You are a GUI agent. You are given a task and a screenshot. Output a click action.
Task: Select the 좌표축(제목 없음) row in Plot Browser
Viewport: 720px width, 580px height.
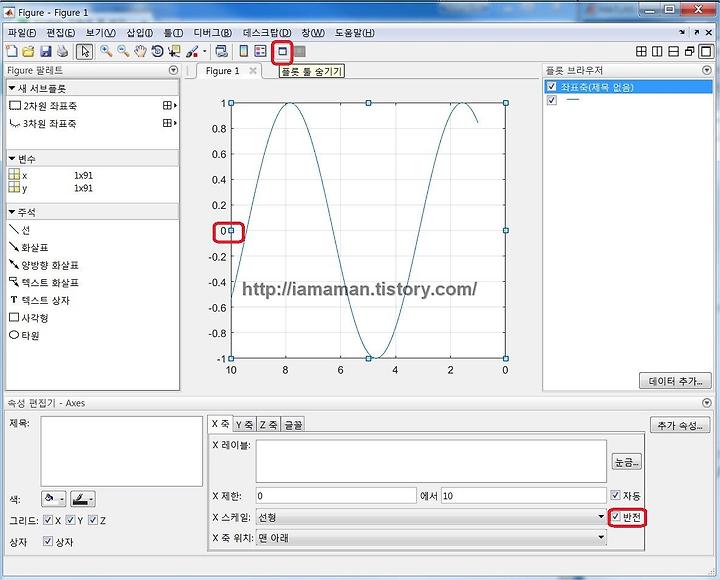pyautogui.click(x=628, y=86)
